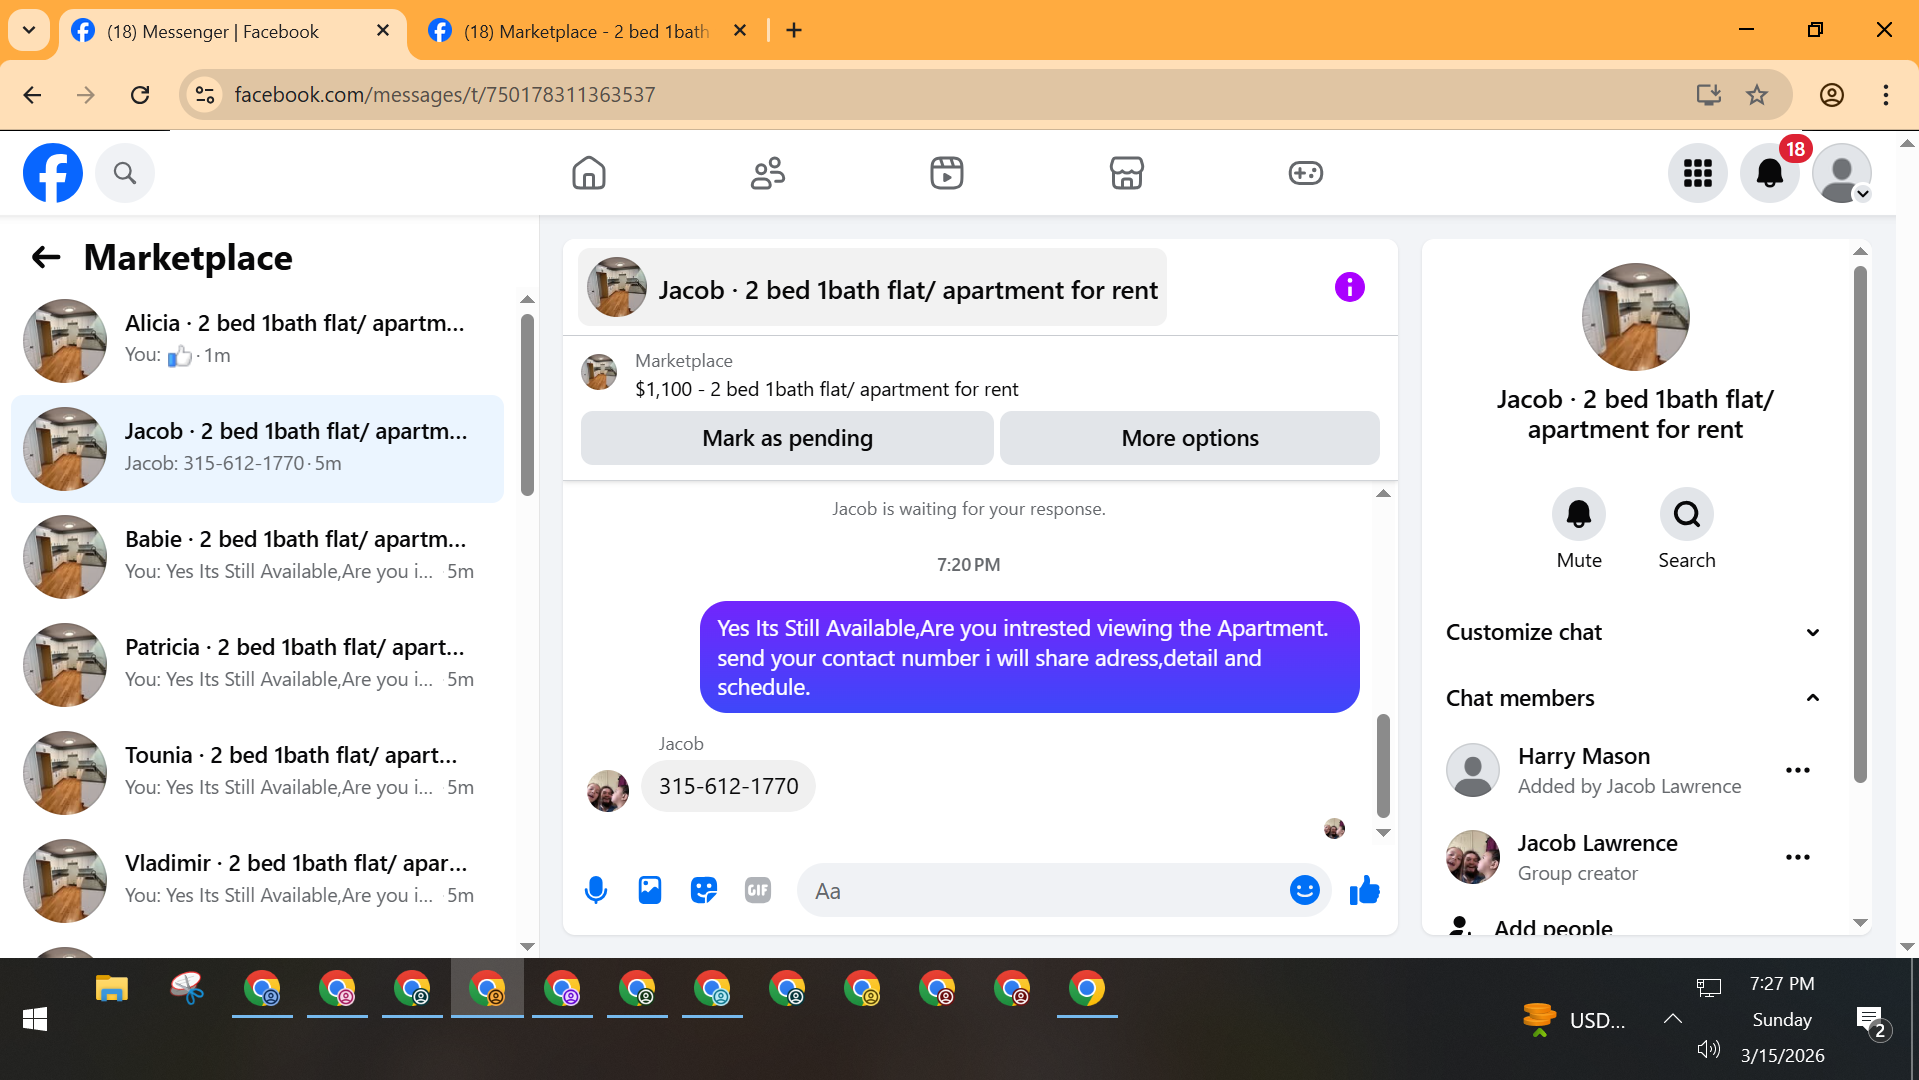Click the Facebook search magnifier icon

tap(125, 173)
